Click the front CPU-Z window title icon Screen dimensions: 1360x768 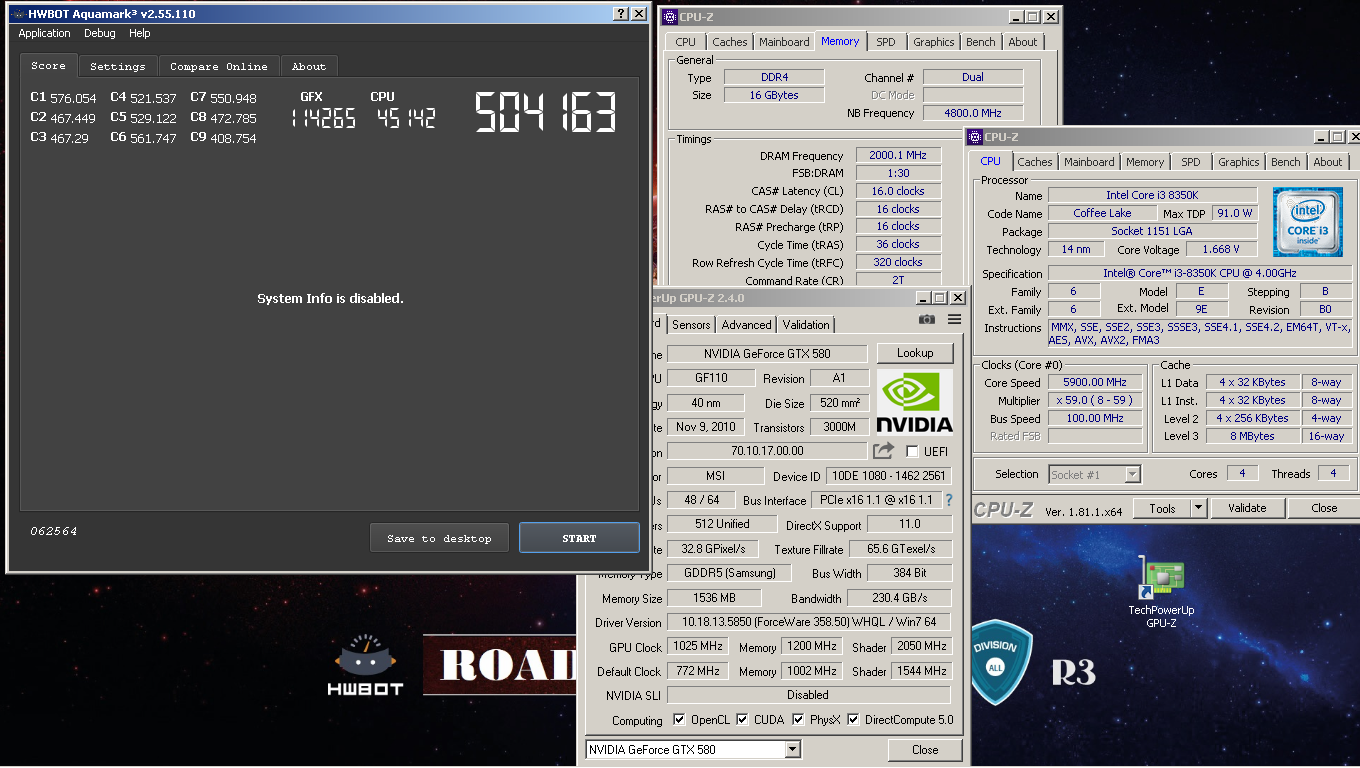[x=975, y=137]
